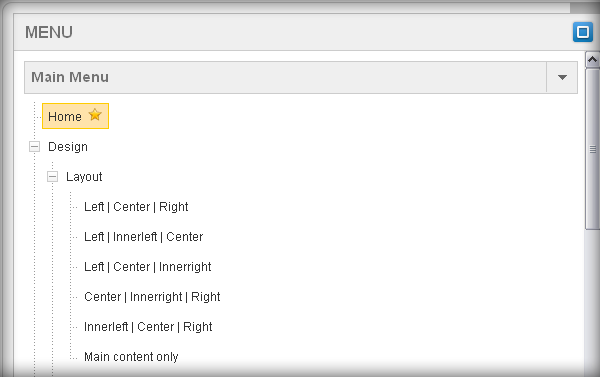Select the Home menu item
600x377 pixels.
[x=75, y=116]
